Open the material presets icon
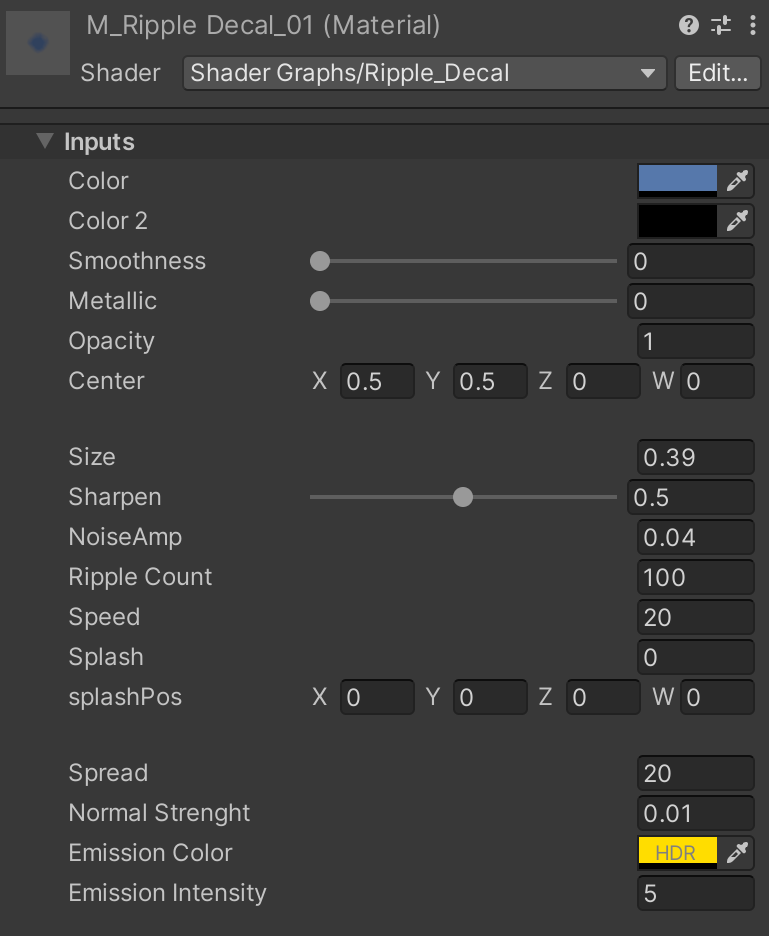The width and height of the screenshot is (769, 936). point(720,25)
